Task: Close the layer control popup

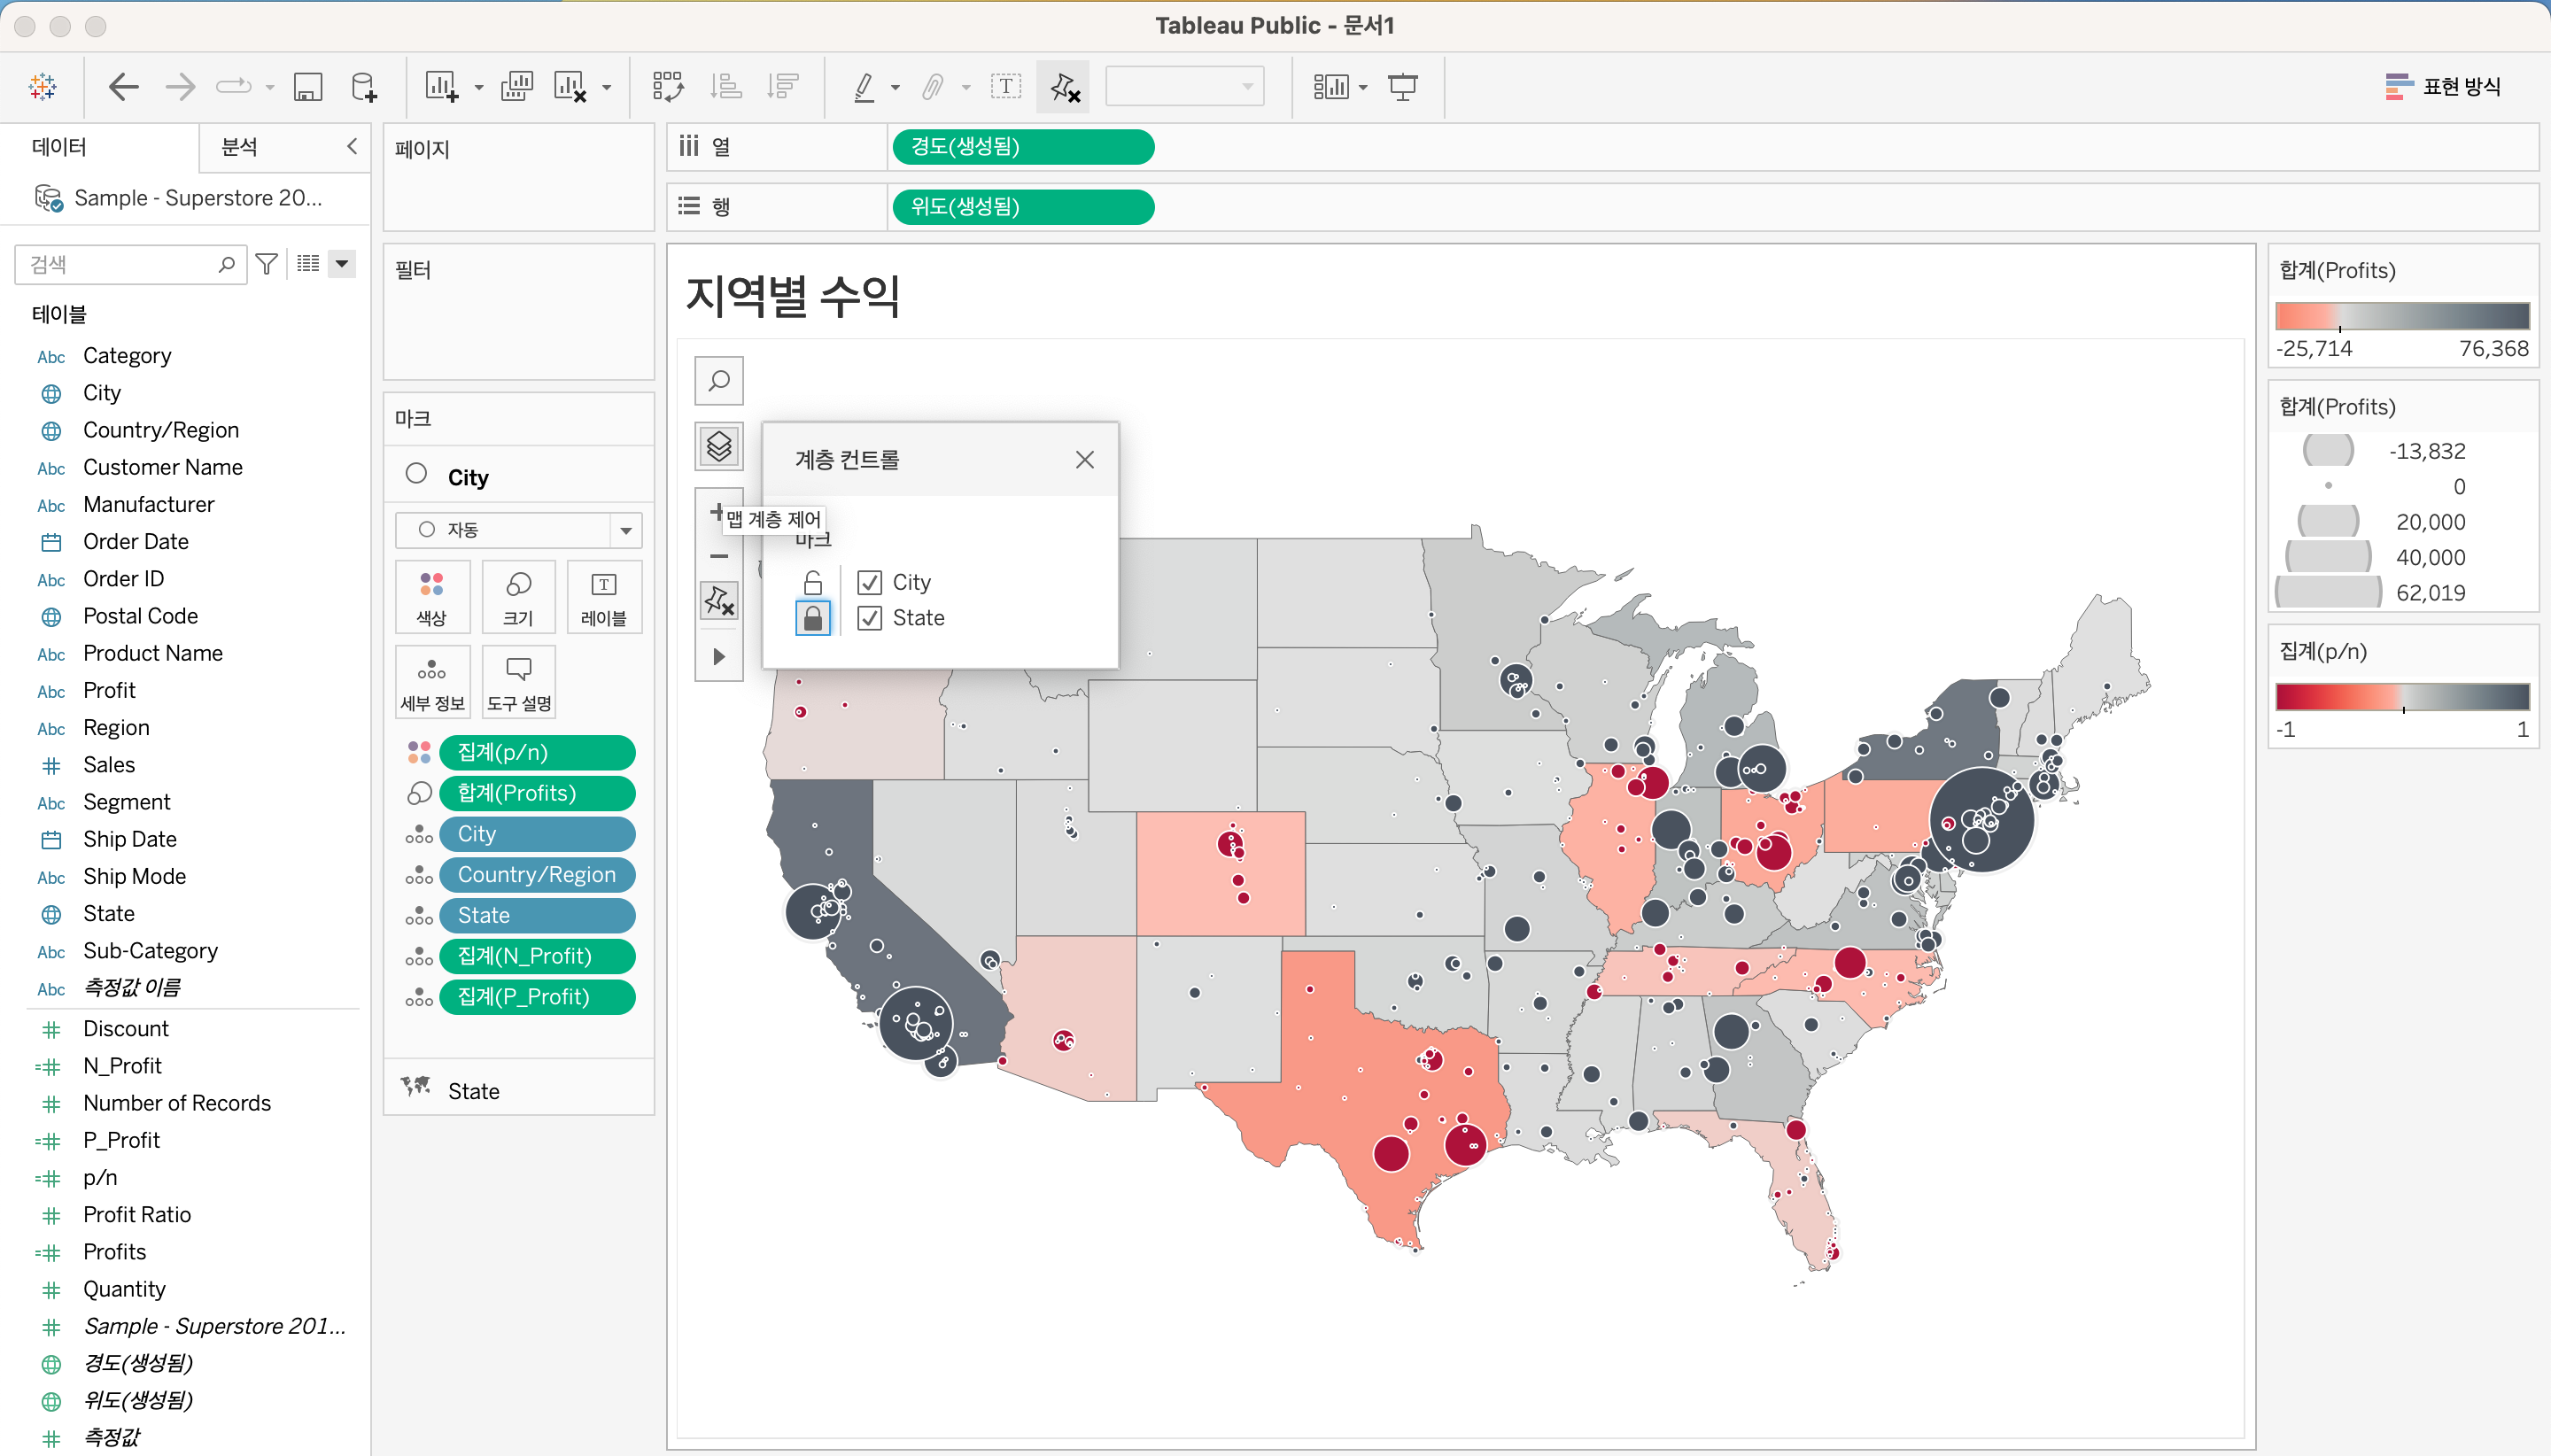Action: (x=1085, y=460)
